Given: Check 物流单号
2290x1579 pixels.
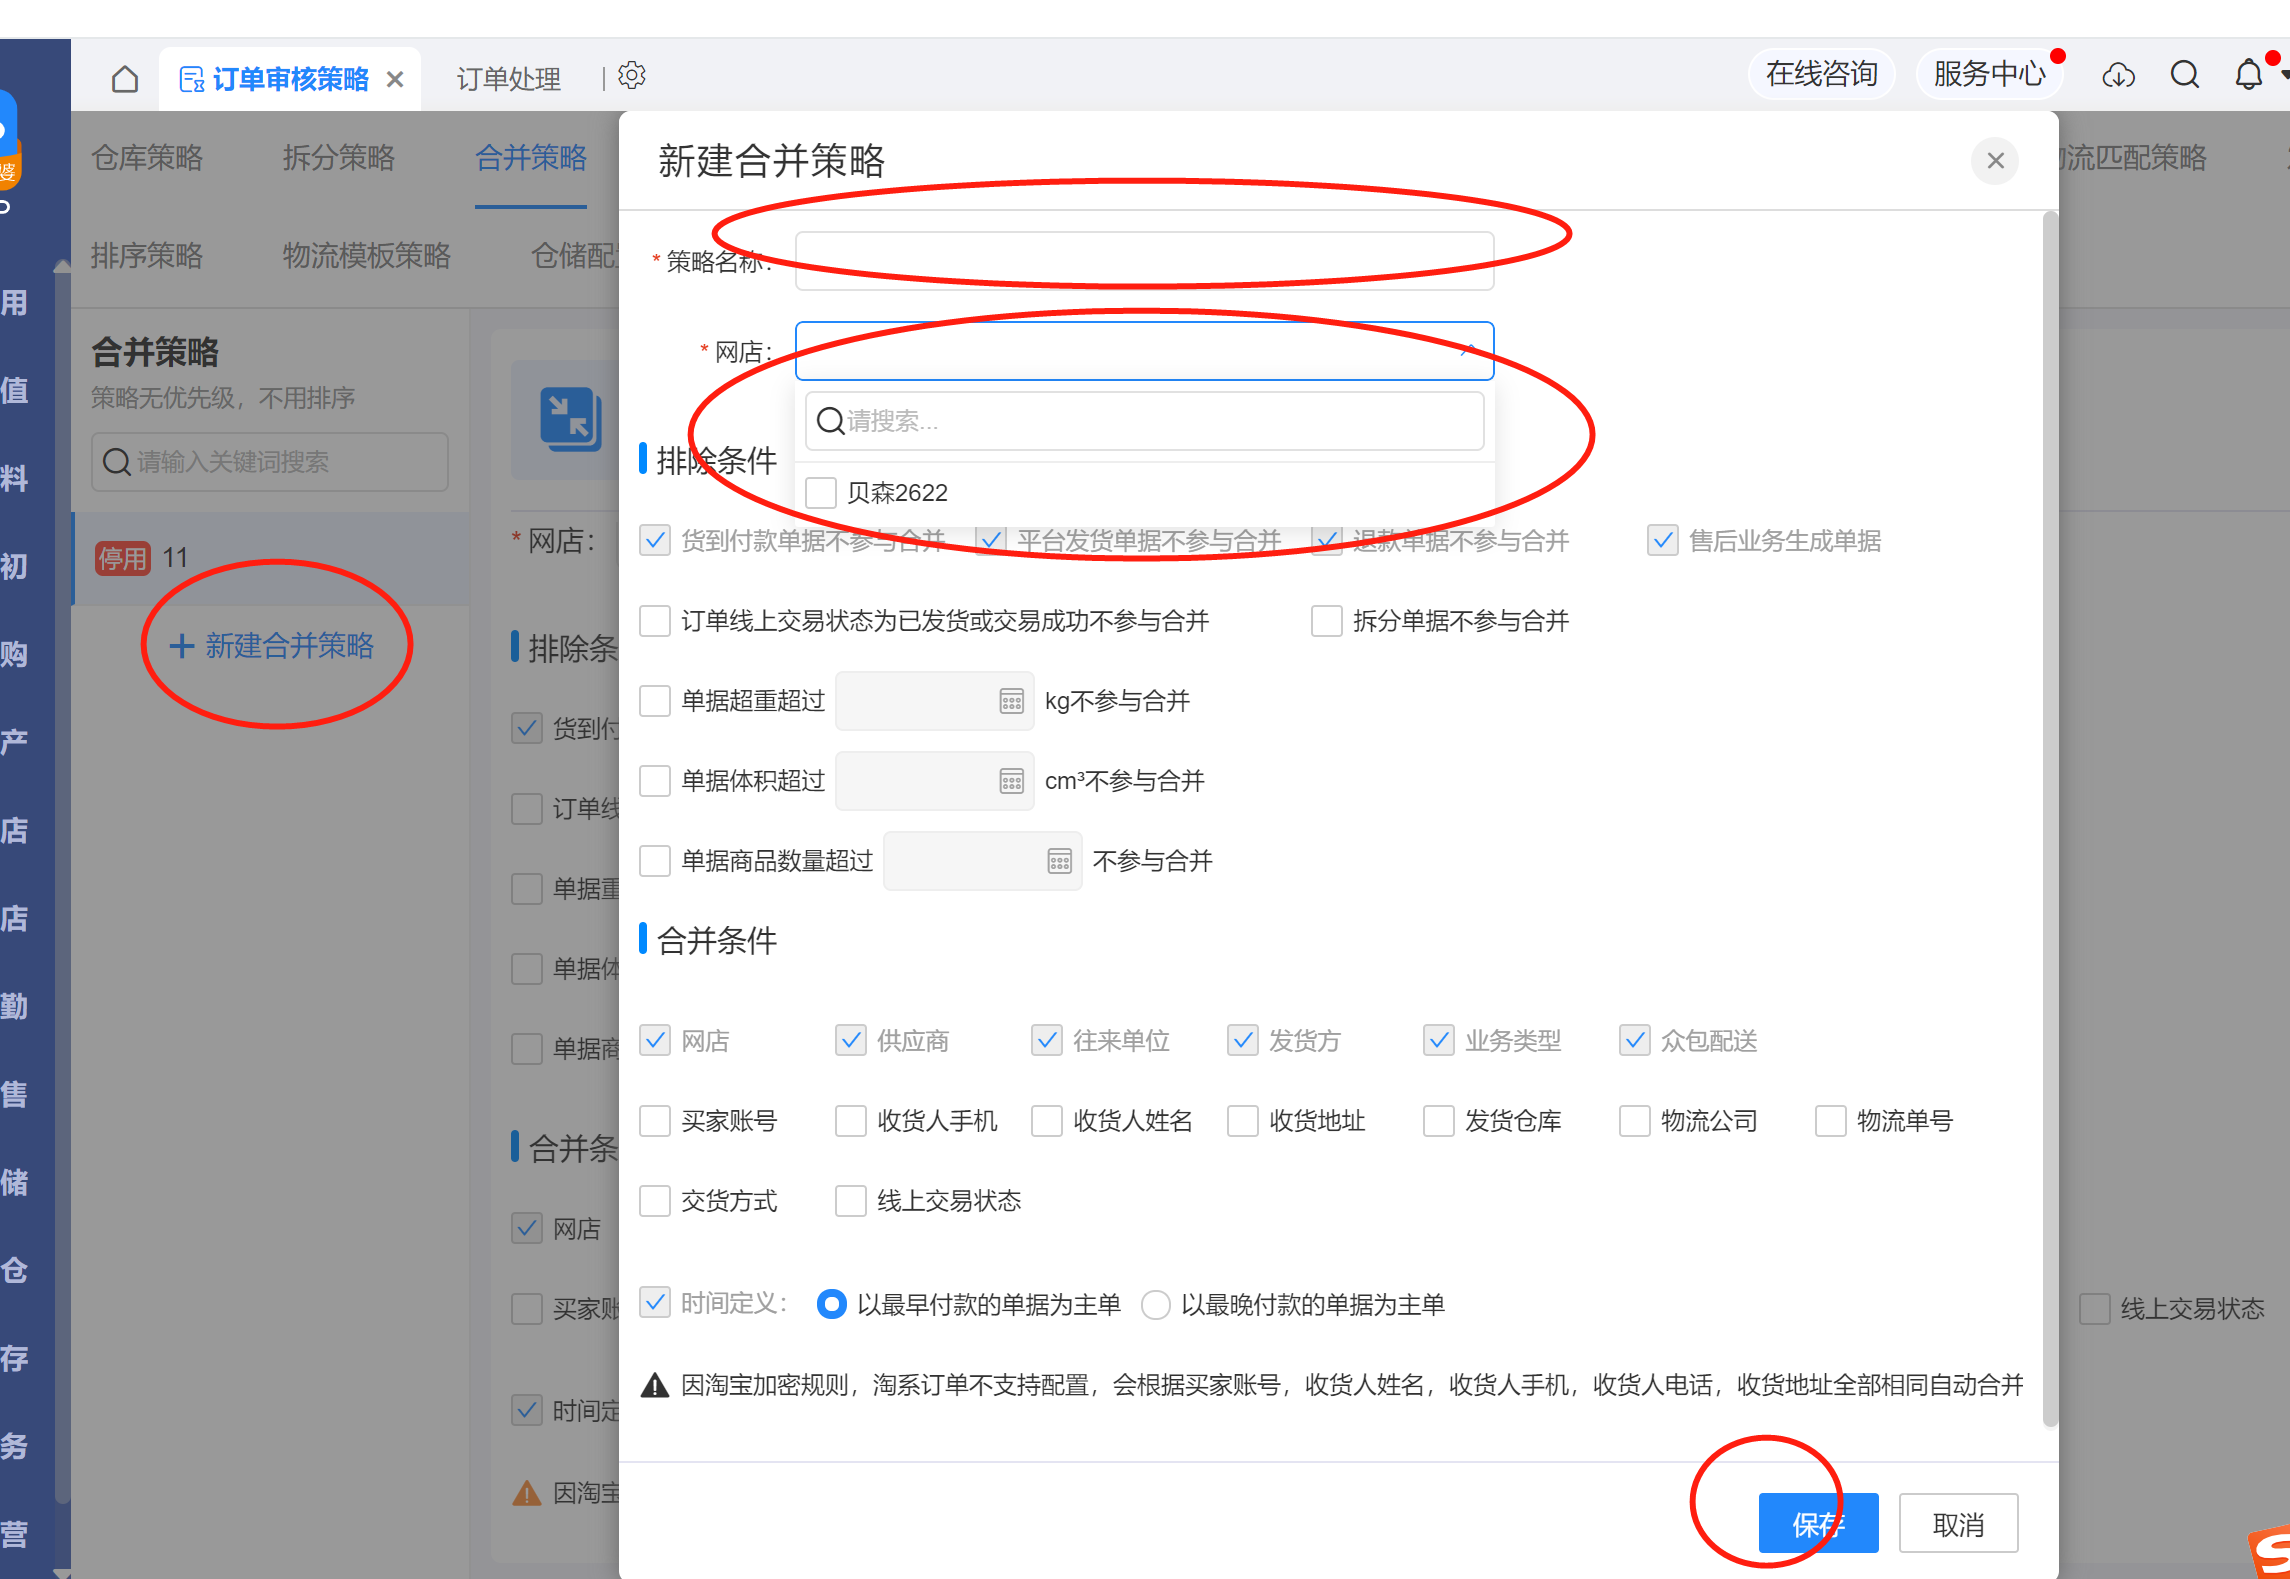Looking at the screenshot, I should point(1831,1121).
